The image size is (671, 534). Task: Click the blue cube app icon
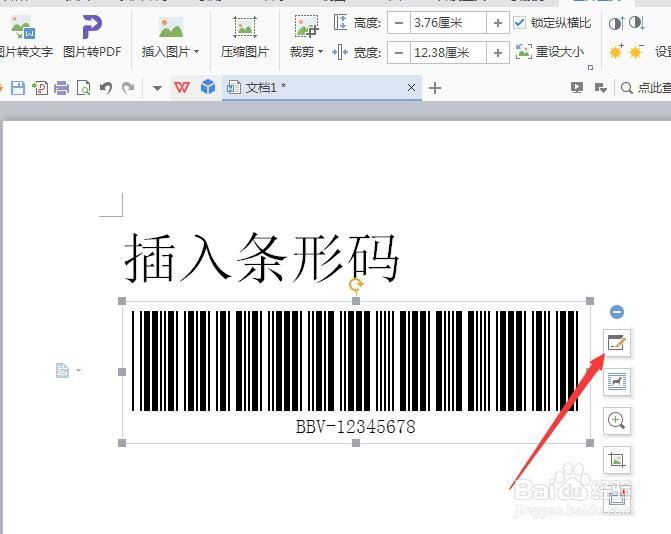pyautogui.click(x=208, y=87)
